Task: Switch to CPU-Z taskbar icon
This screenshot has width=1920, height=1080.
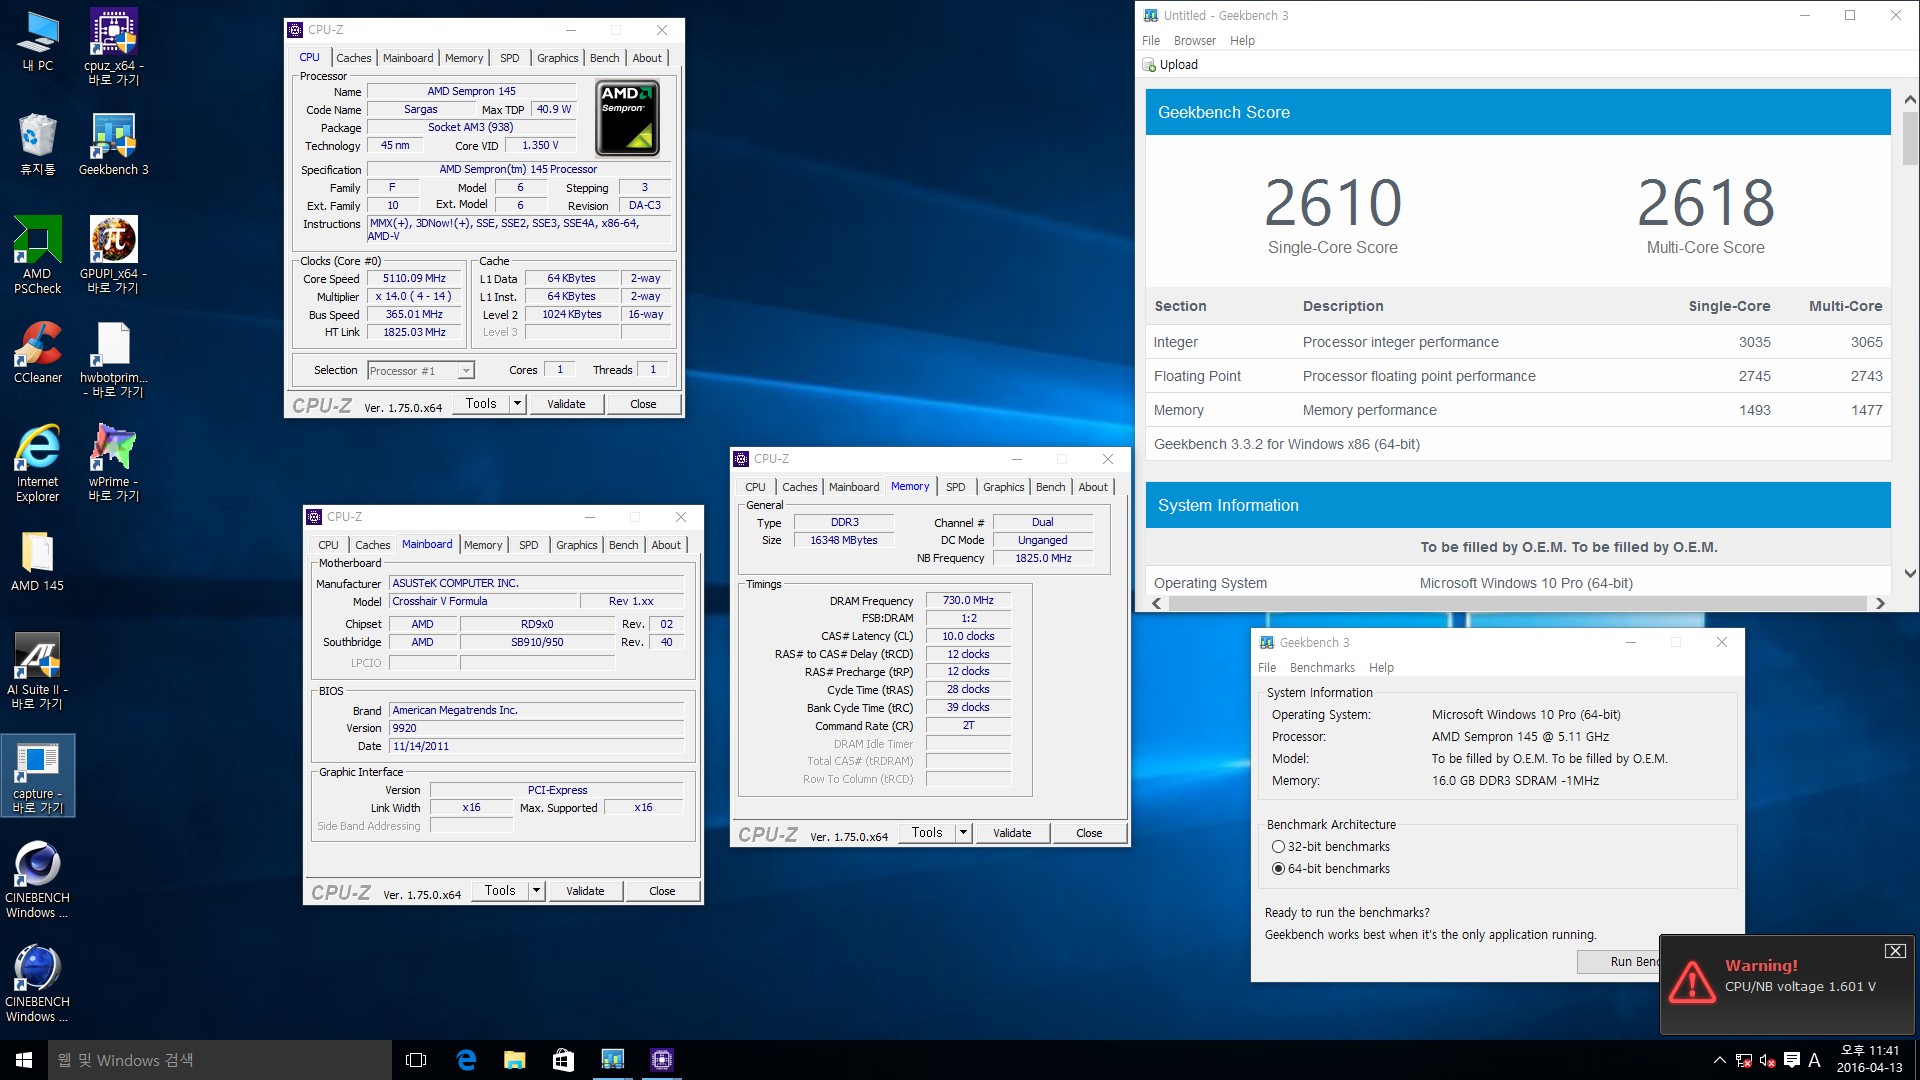Action: click(661, 1060)
